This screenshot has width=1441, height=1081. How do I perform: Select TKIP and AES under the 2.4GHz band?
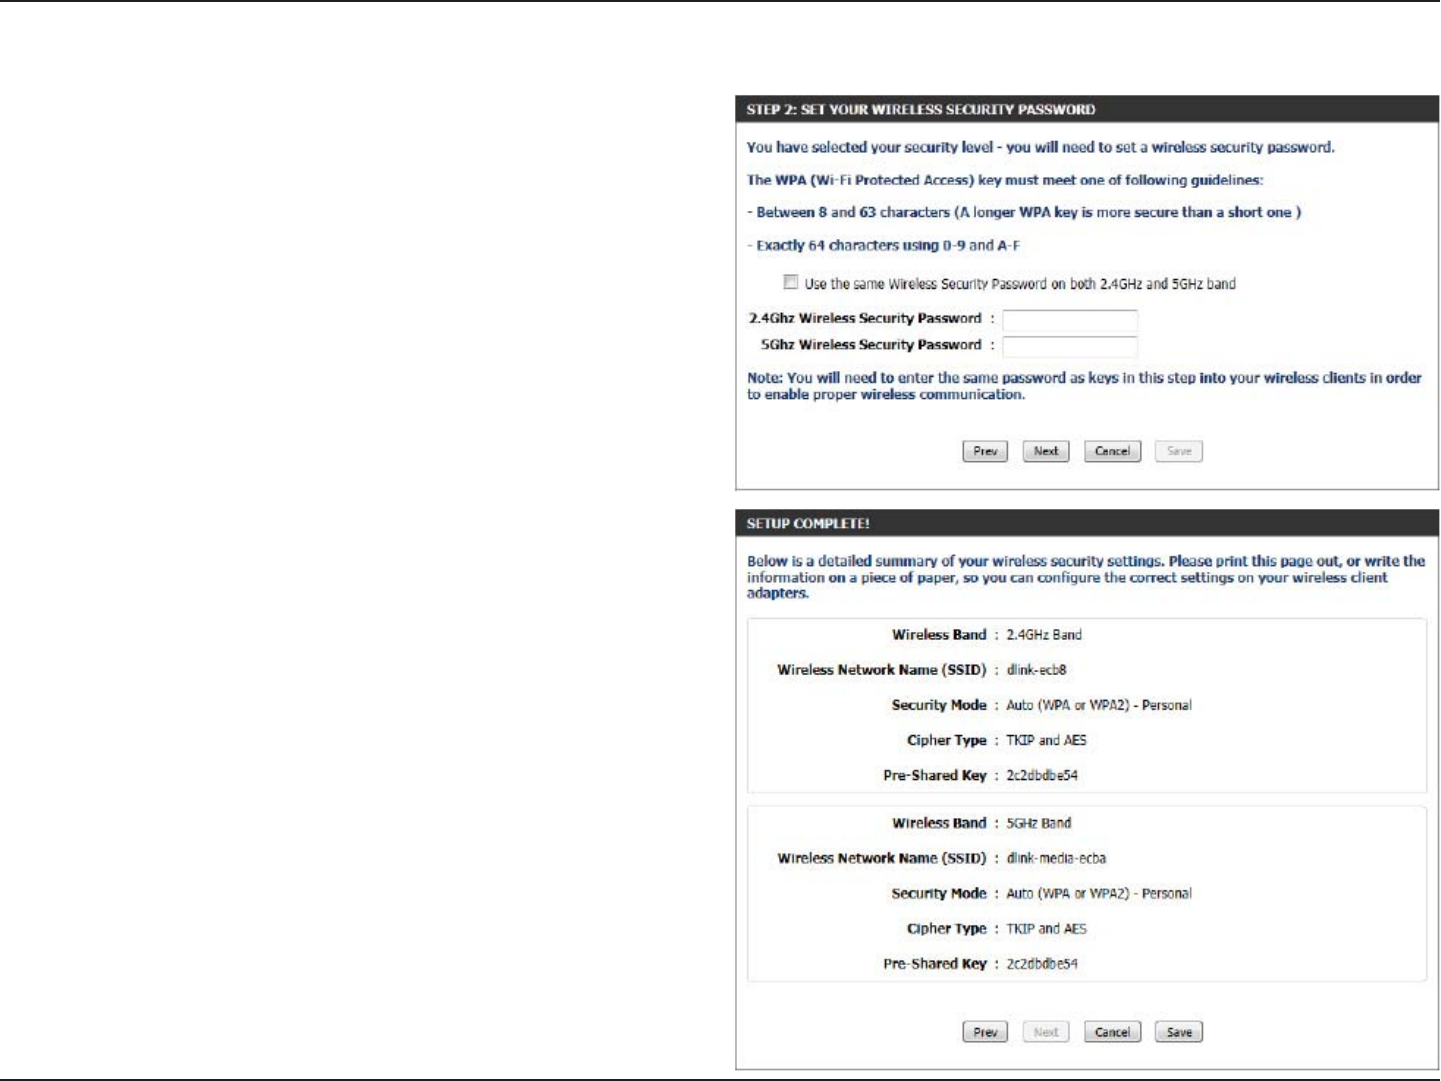coord(1046,740)
